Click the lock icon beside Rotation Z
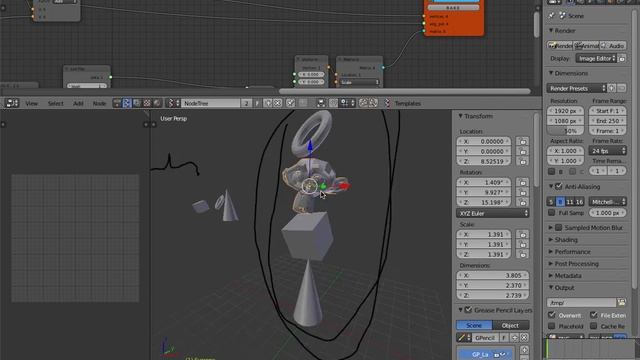 (x=522, y=202)
